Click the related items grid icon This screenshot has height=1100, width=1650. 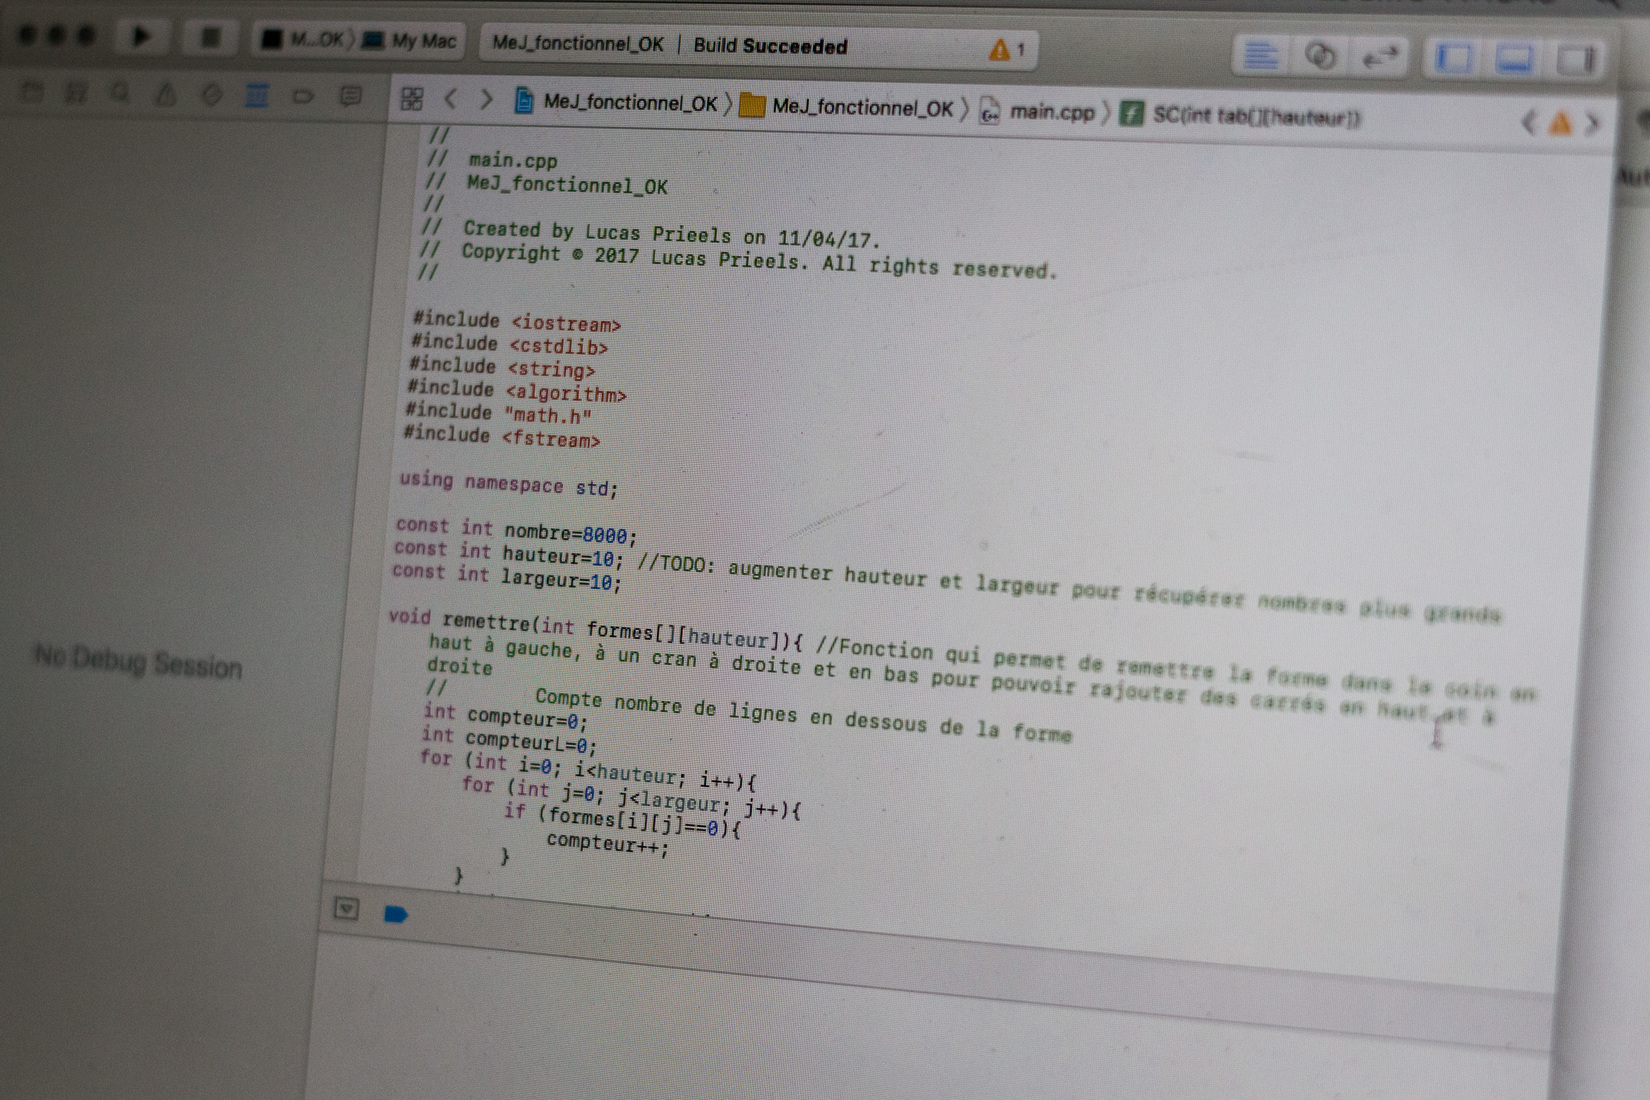tap(412, 98)
